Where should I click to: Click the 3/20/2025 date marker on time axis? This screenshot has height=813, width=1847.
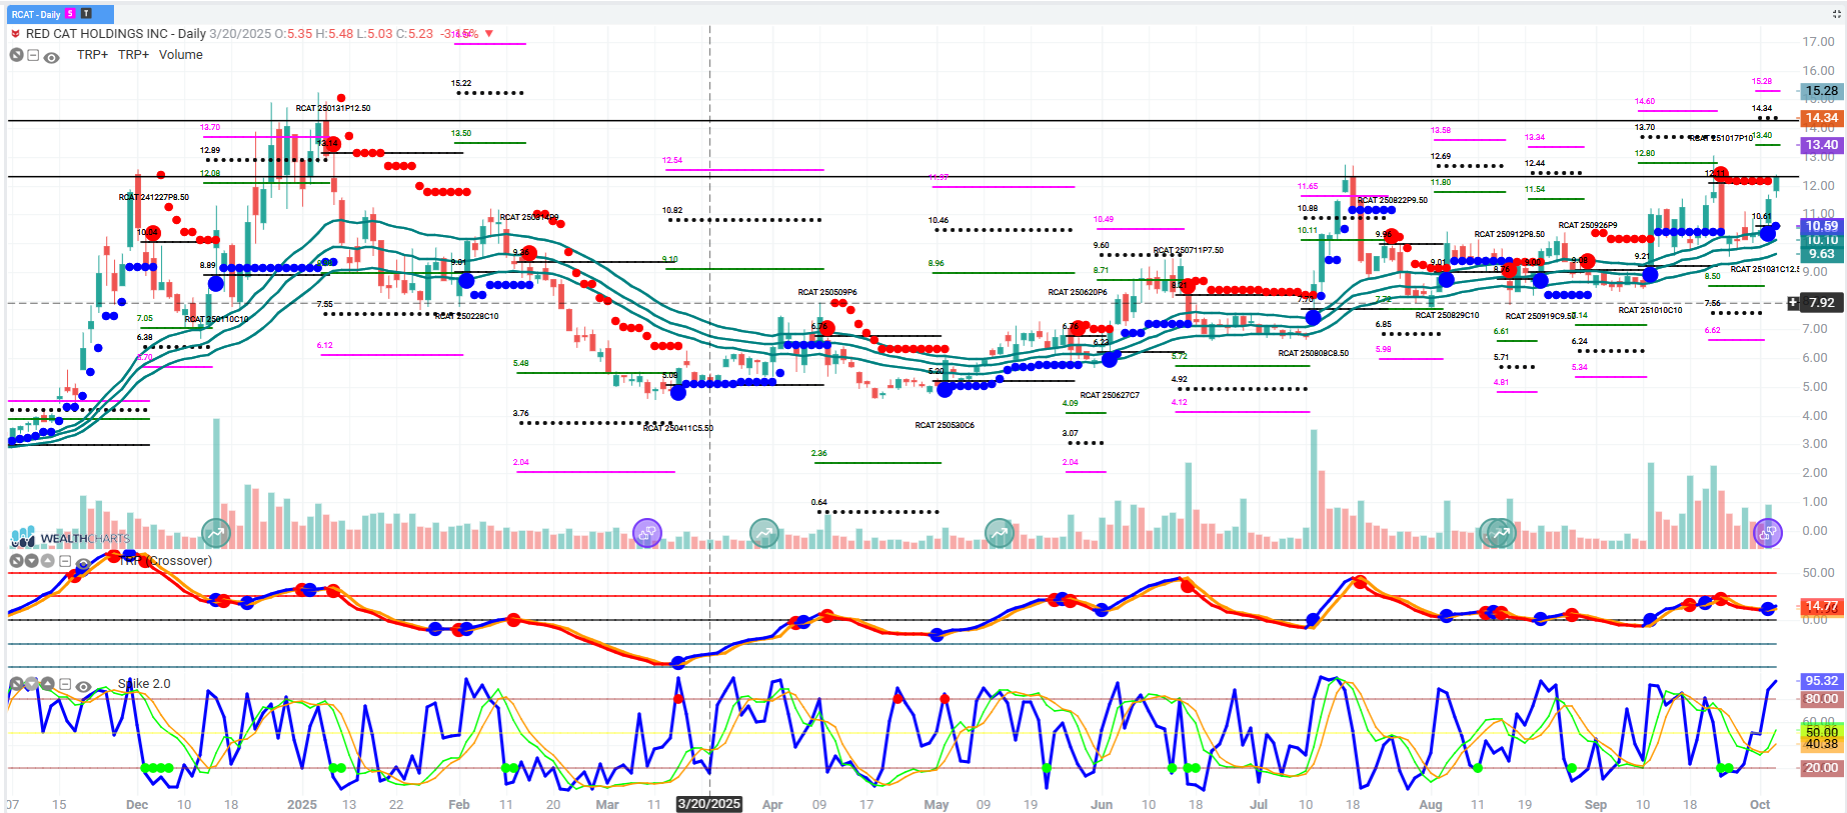[709, 804]
